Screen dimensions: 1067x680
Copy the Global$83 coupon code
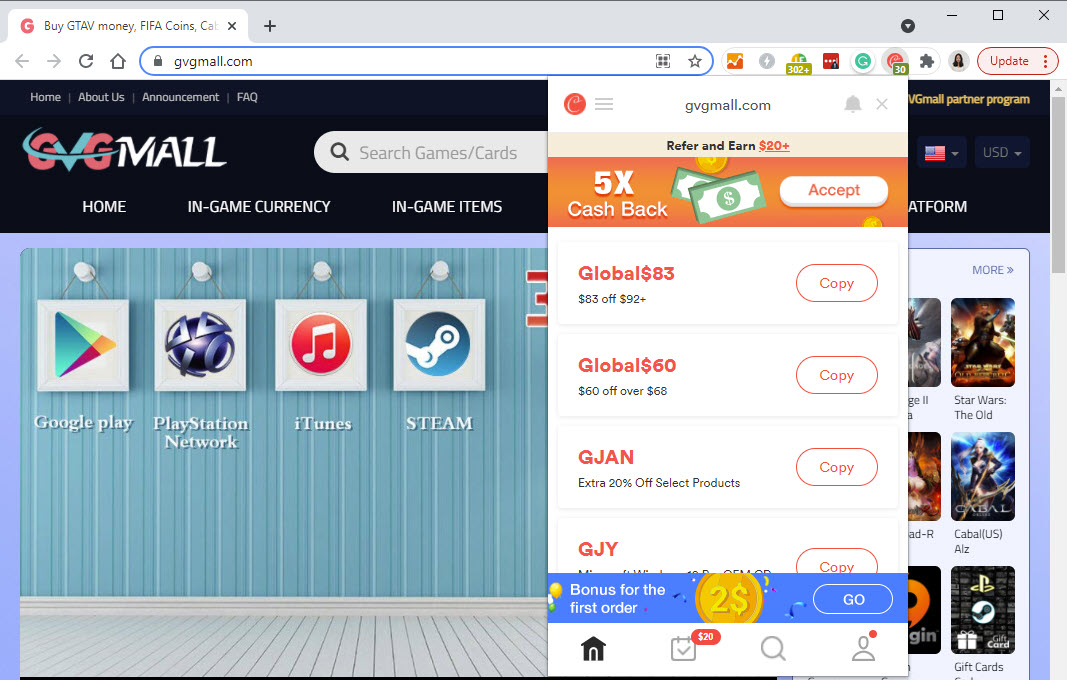coord(836,283)
